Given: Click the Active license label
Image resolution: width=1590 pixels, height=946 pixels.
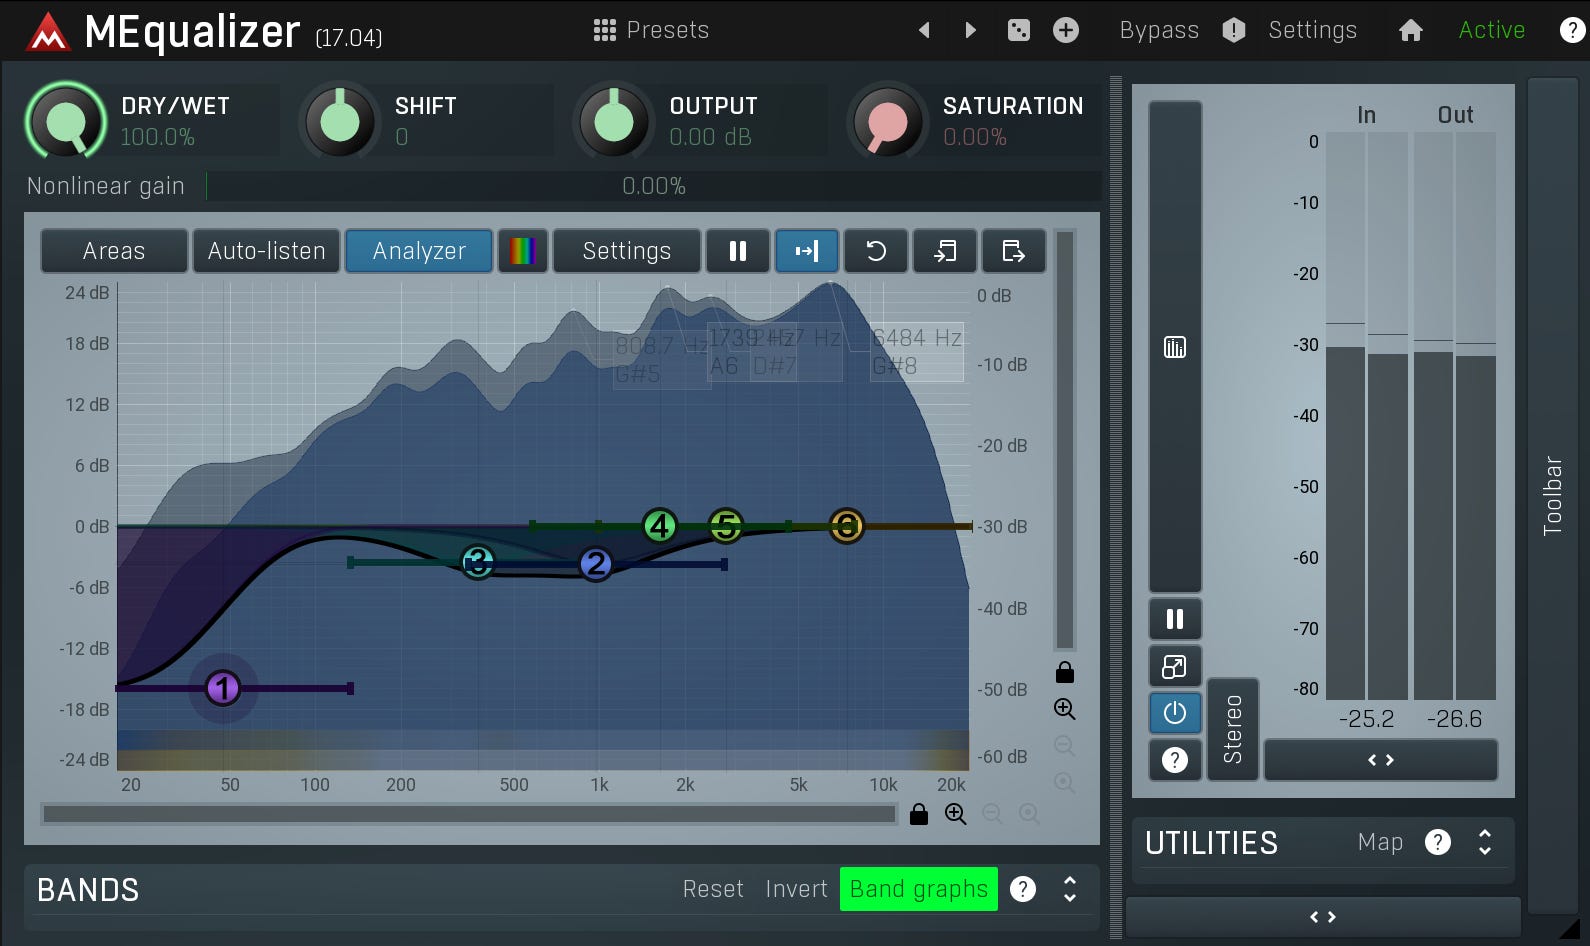Looking at the screenshot, I should tap(1491, 30).
